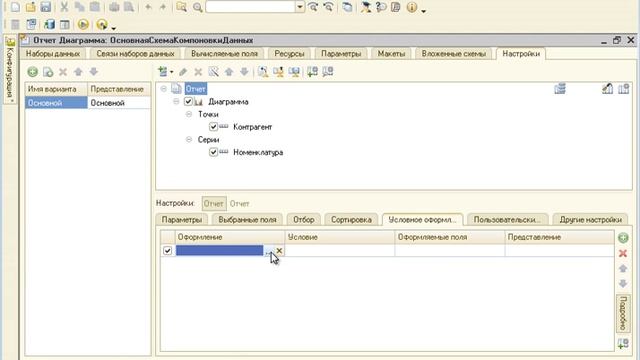Open the Пользовательские settings tab
Image resolution: width=640 pixels, height=360 pixels.
[x=507, y=220]
